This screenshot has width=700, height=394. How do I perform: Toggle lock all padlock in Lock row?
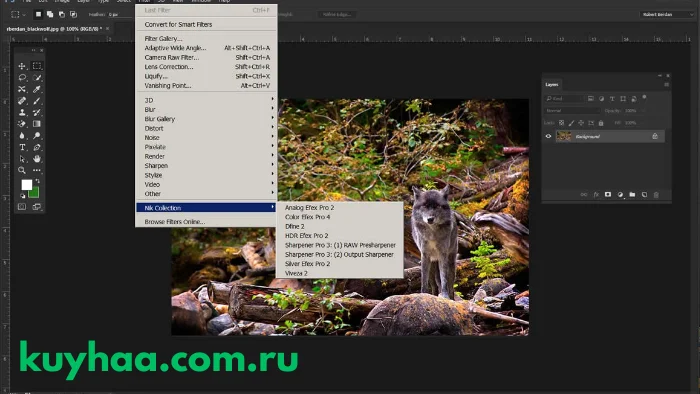tap(601, 123)
